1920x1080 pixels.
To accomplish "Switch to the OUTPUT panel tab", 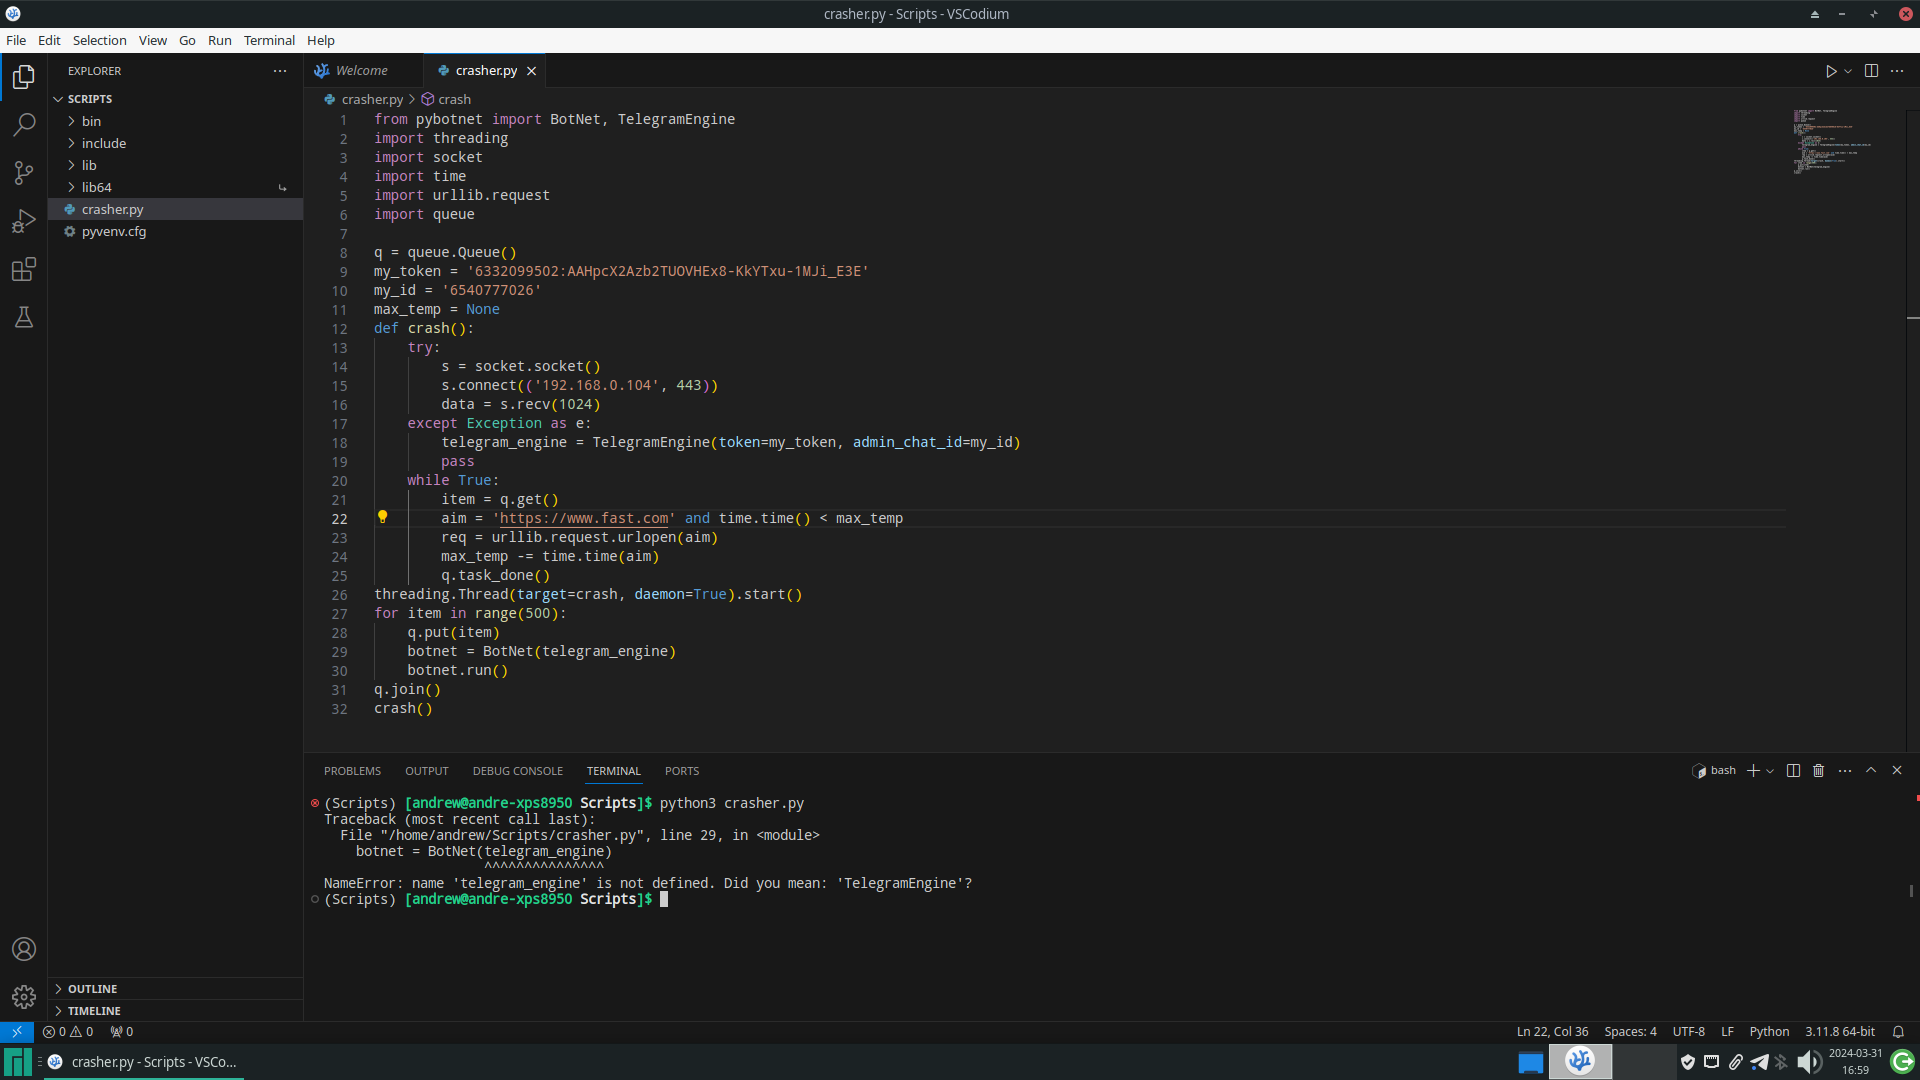I will (x=426, y=771).
